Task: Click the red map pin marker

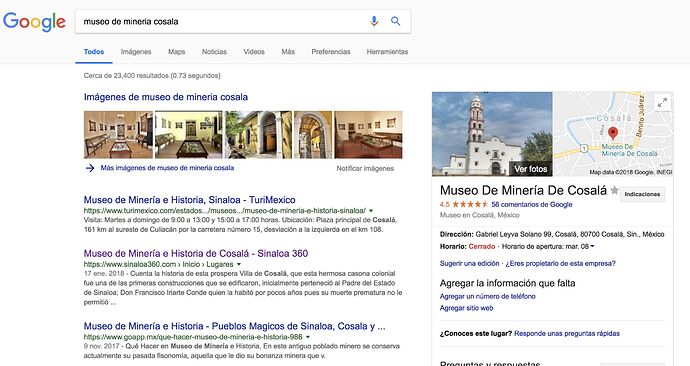Action: [613, 133]
